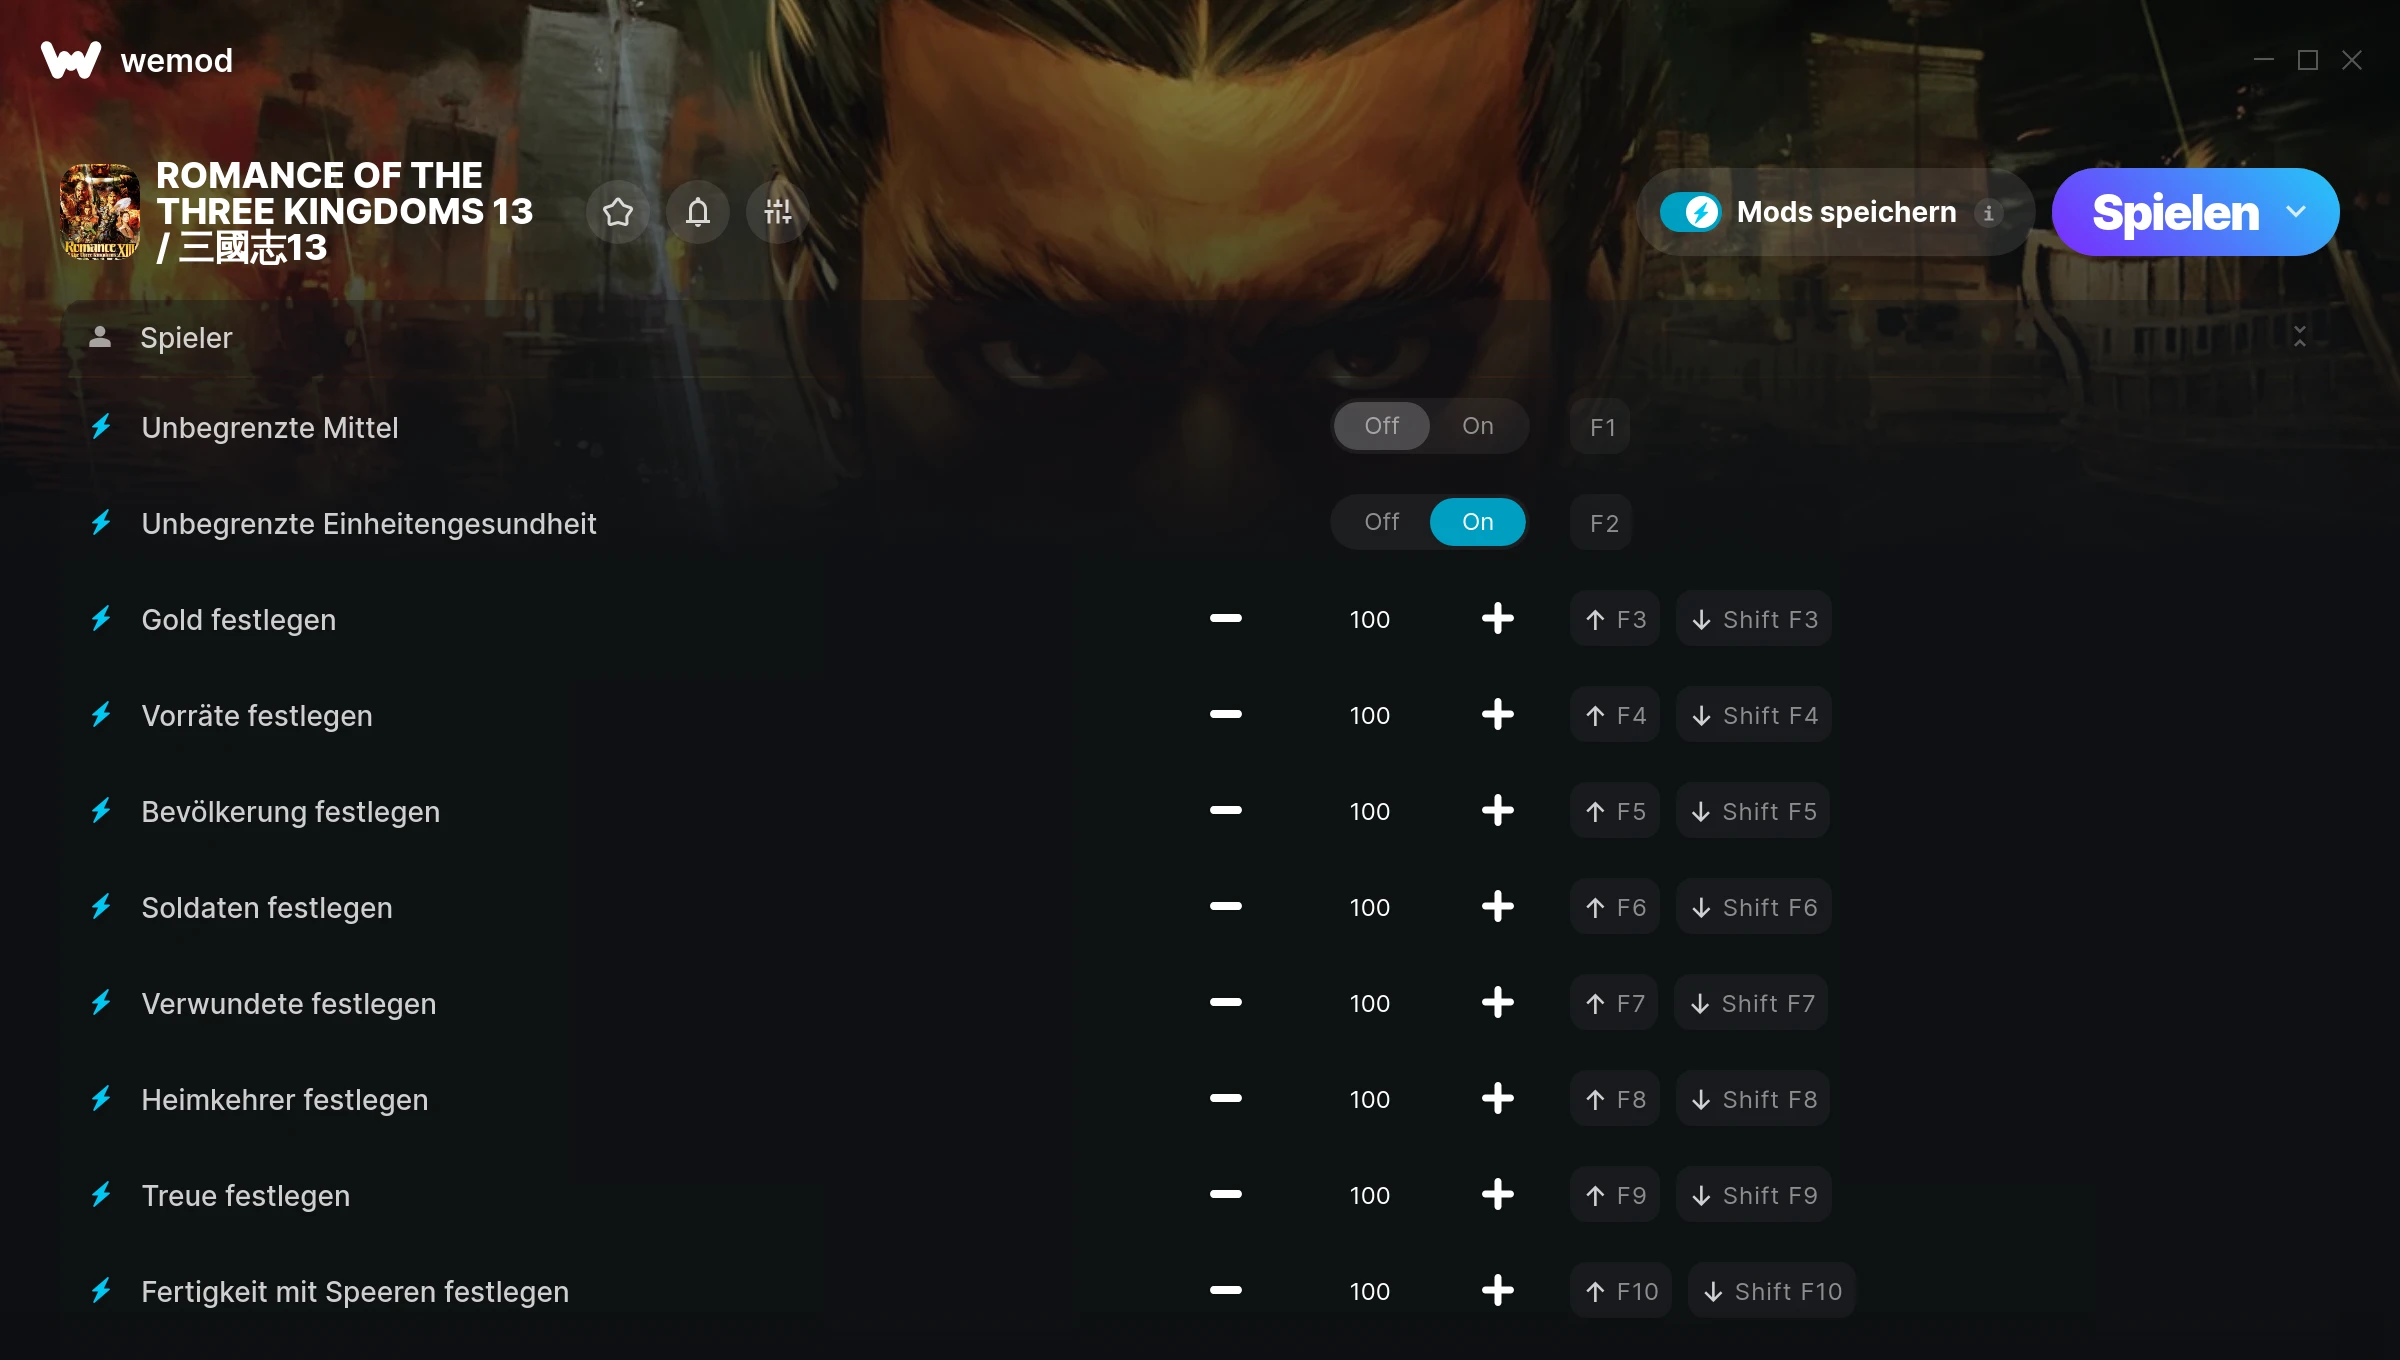Click the info icon next to Mods speichern

point(1989,213)
